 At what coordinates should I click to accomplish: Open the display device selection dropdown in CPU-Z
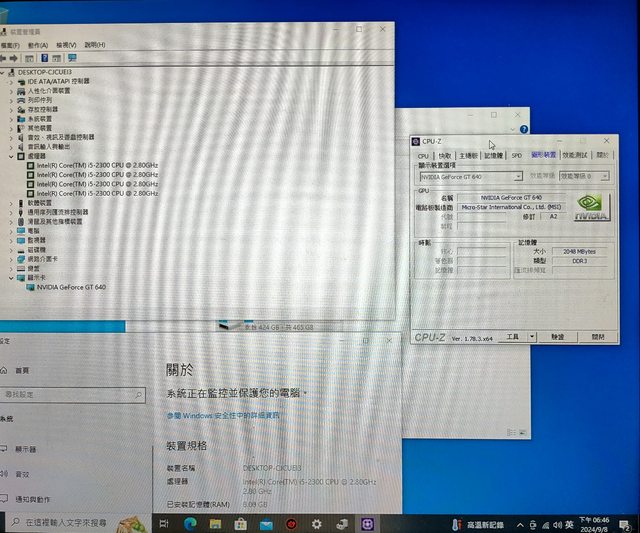[520, 176]
